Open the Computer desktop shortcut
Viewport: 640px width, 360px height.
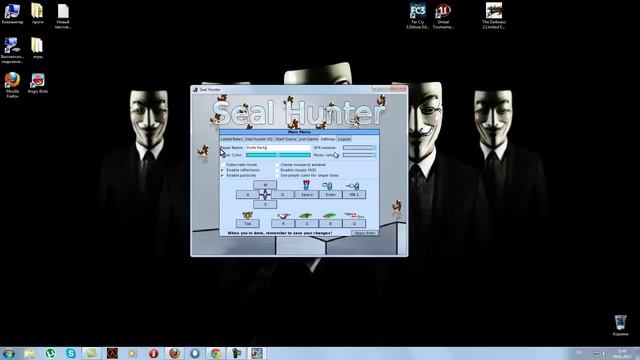[x=12, y=13]
